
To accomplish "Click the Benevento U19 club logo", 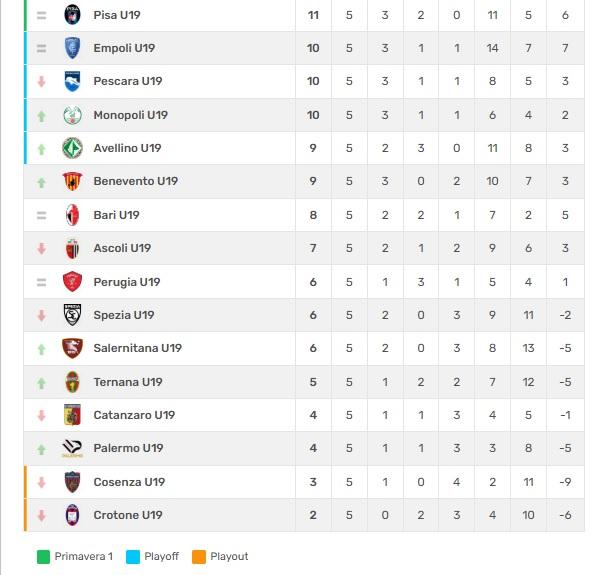I will click(x=72, y=182).
